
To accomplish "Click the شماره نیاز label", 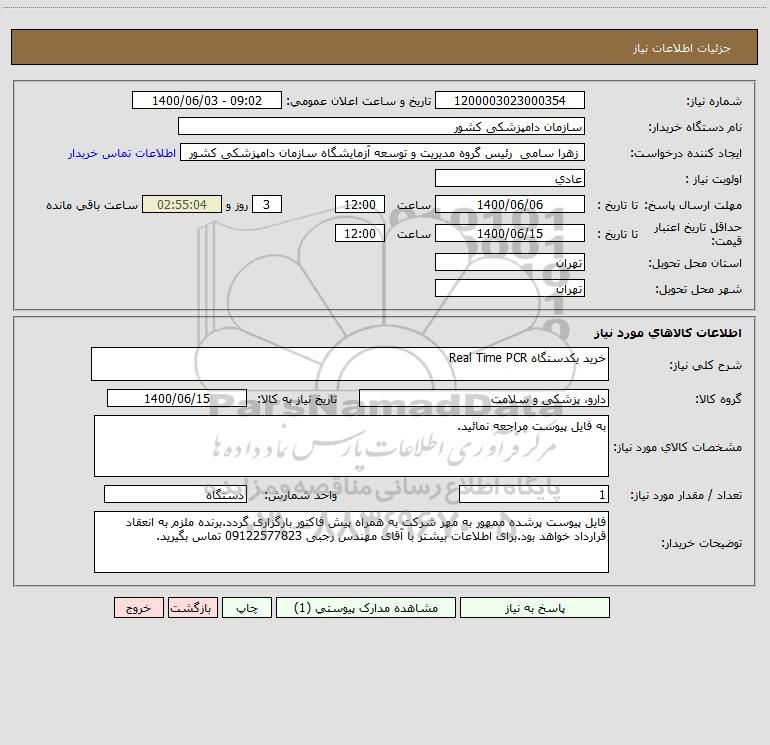I will click(714, 102).
